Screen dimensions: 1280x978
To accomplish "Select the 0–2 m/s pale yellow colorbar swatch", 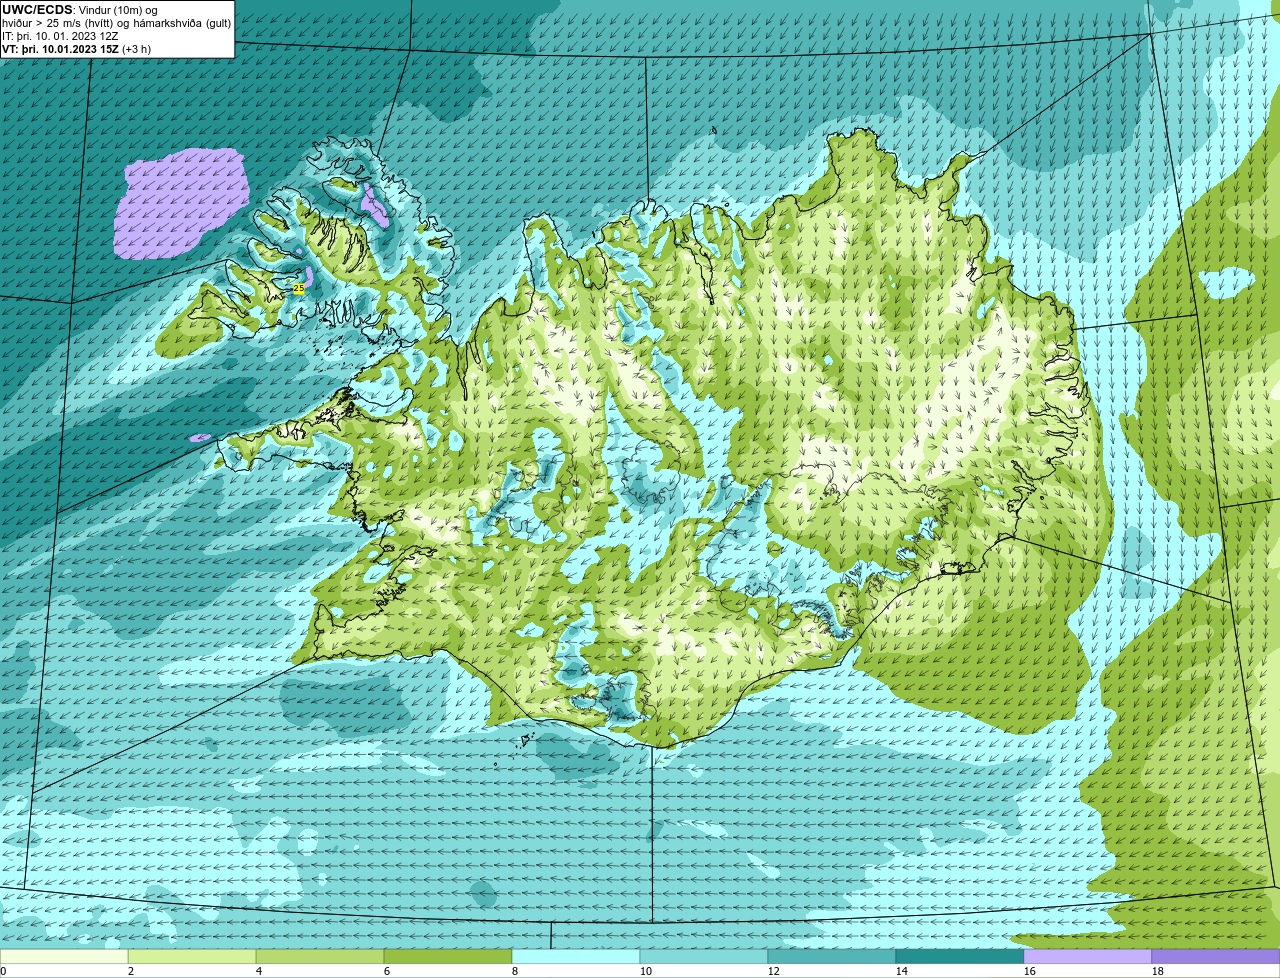I will (64, 957).
